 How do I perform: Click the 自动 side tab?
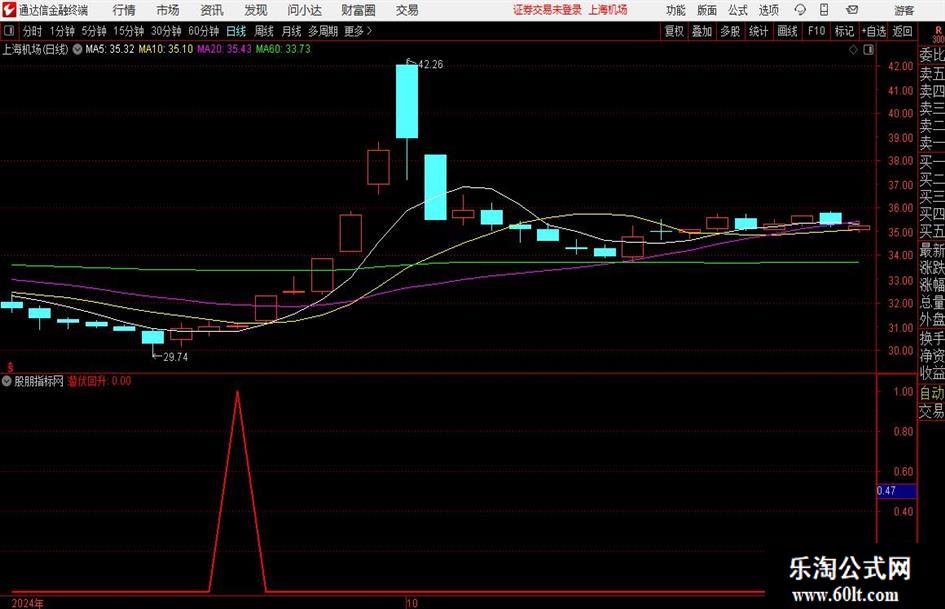[932, 393]
